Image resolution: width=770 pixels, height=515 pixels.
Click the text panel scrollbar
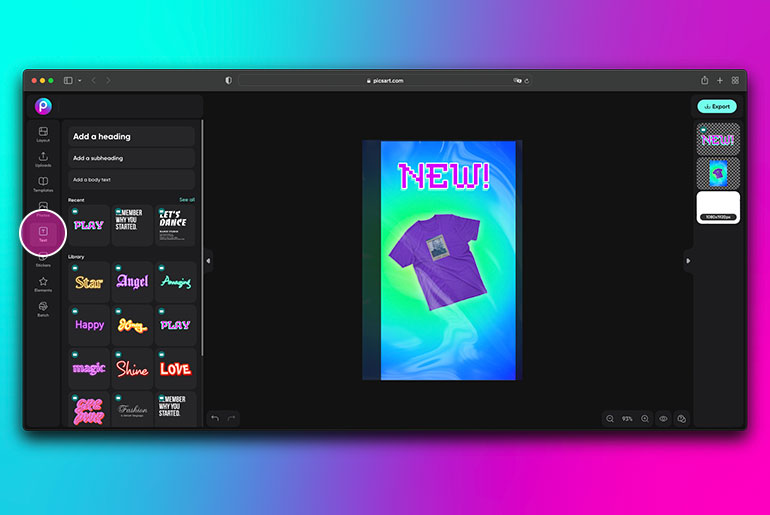coord(202,238)
